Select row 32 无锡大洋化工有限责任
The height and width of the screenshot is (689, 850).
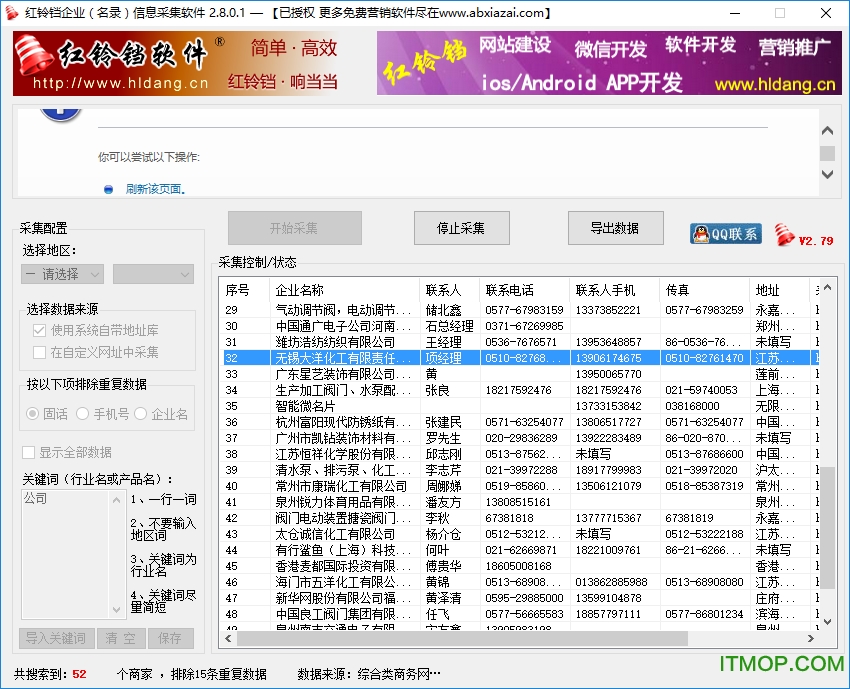(520, 358)
